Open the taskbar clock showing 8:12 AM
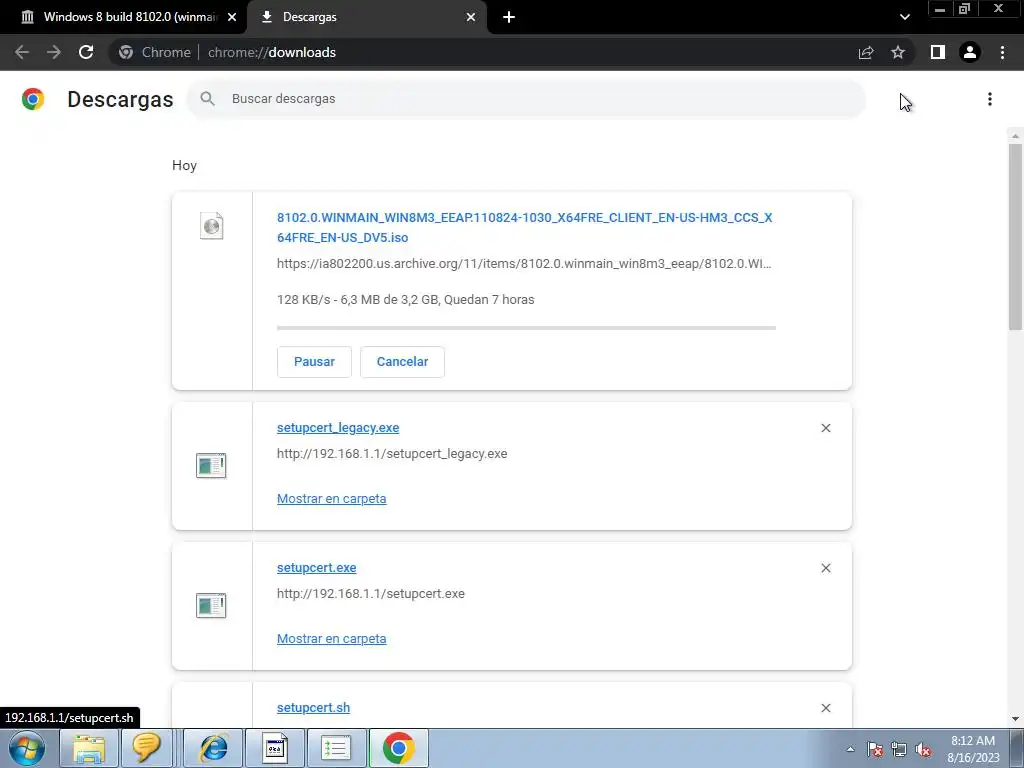Viewport: 1024px width, 768px height. pyautogui.click(x=973, y=749)
